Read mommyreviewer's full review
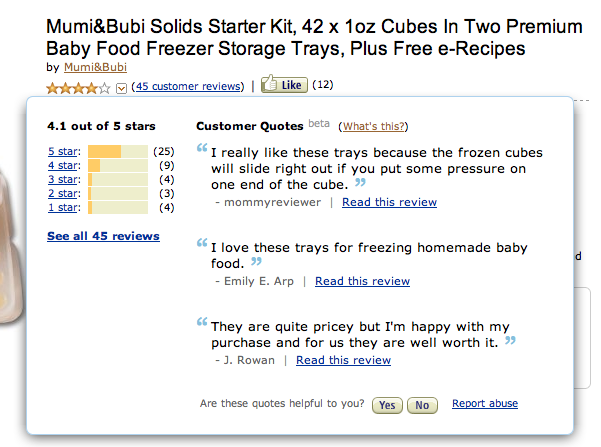Viewport: 601px width, 447px height. pyautogui.click(x=389, y=202)
